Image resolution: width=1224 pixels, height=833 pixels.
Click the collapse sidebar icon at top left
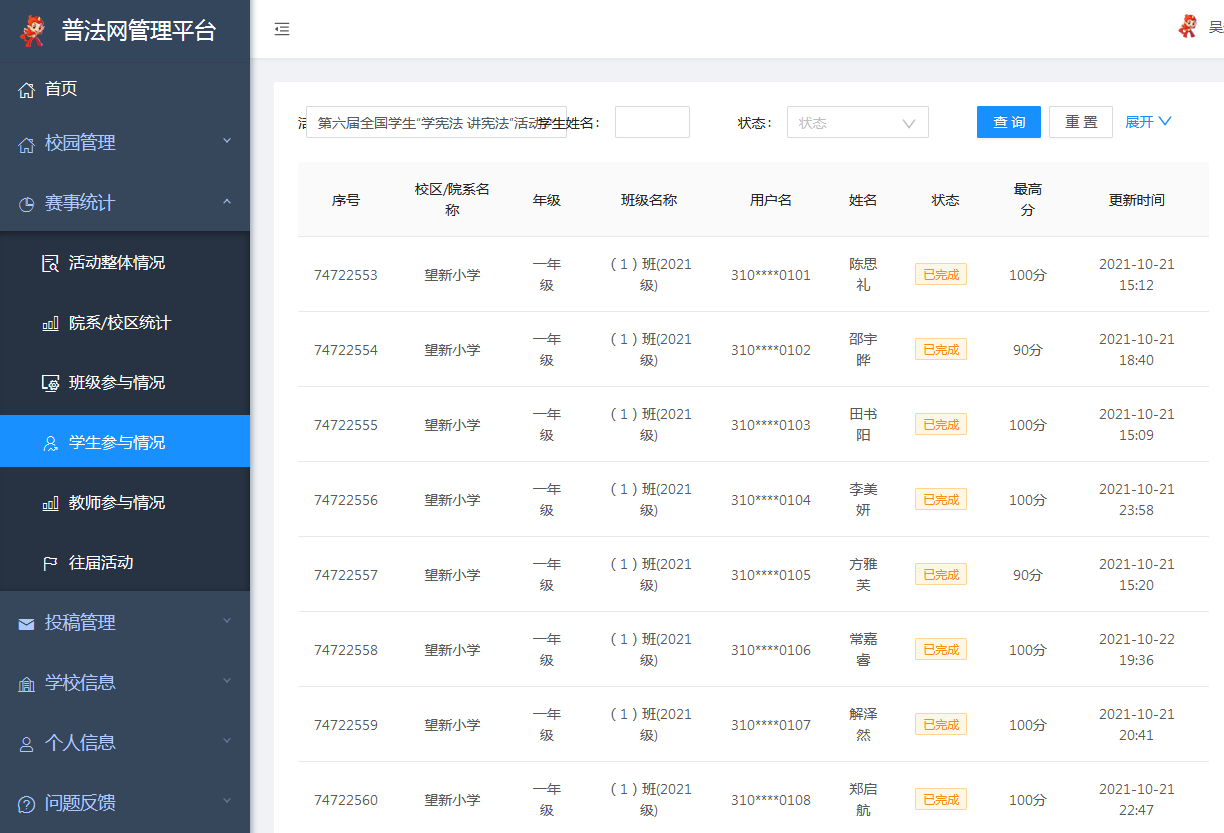click(x=281, y=29)
